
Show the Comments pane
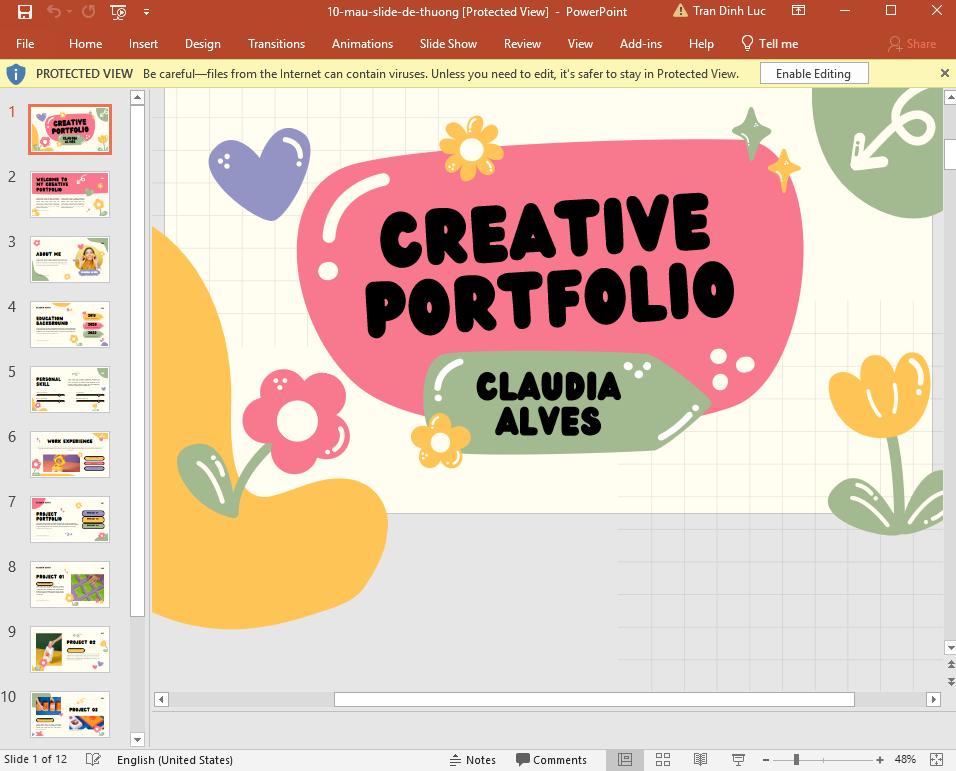click(551, 759)
